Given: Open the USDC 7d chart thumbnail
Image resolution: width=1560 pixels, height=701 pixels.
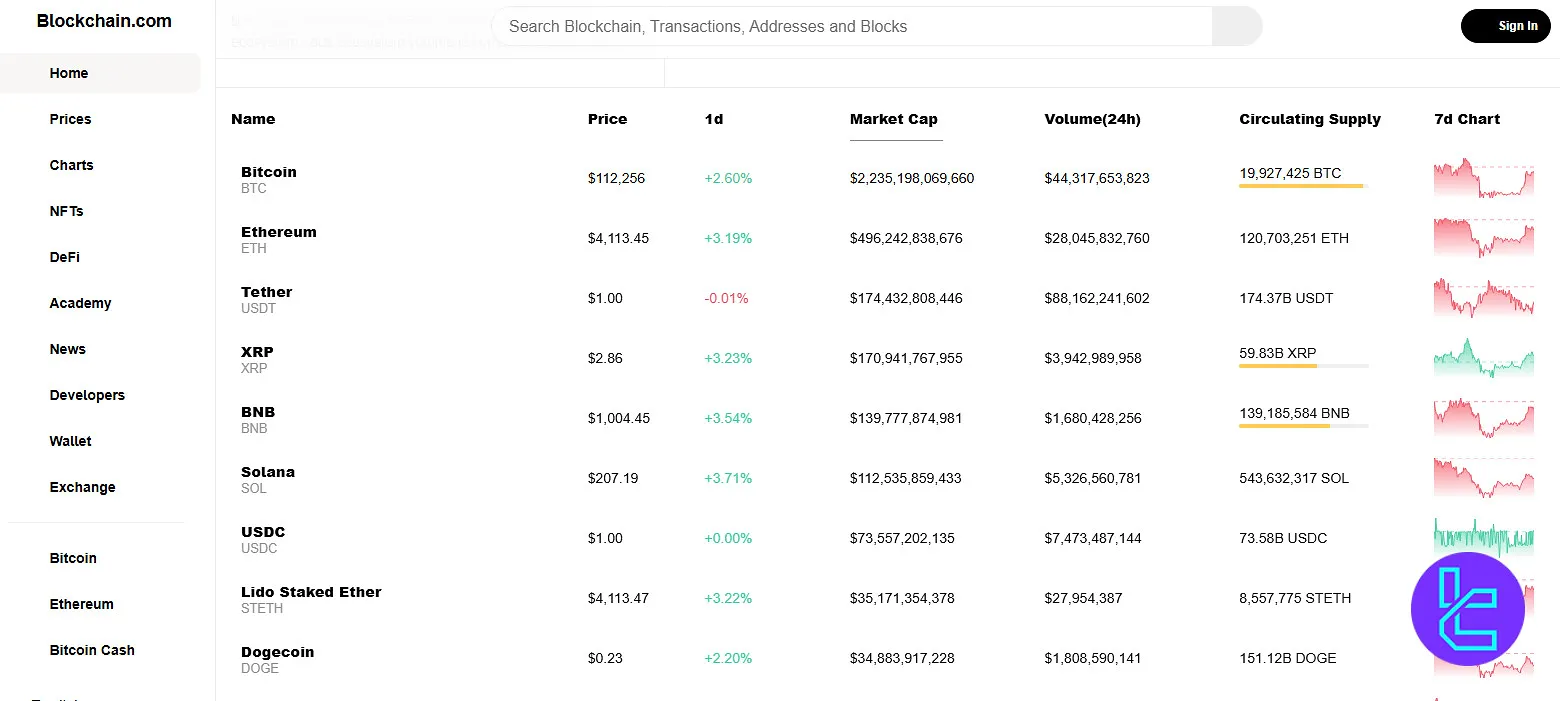Looking at the screenshot, I should [1483, 536].
